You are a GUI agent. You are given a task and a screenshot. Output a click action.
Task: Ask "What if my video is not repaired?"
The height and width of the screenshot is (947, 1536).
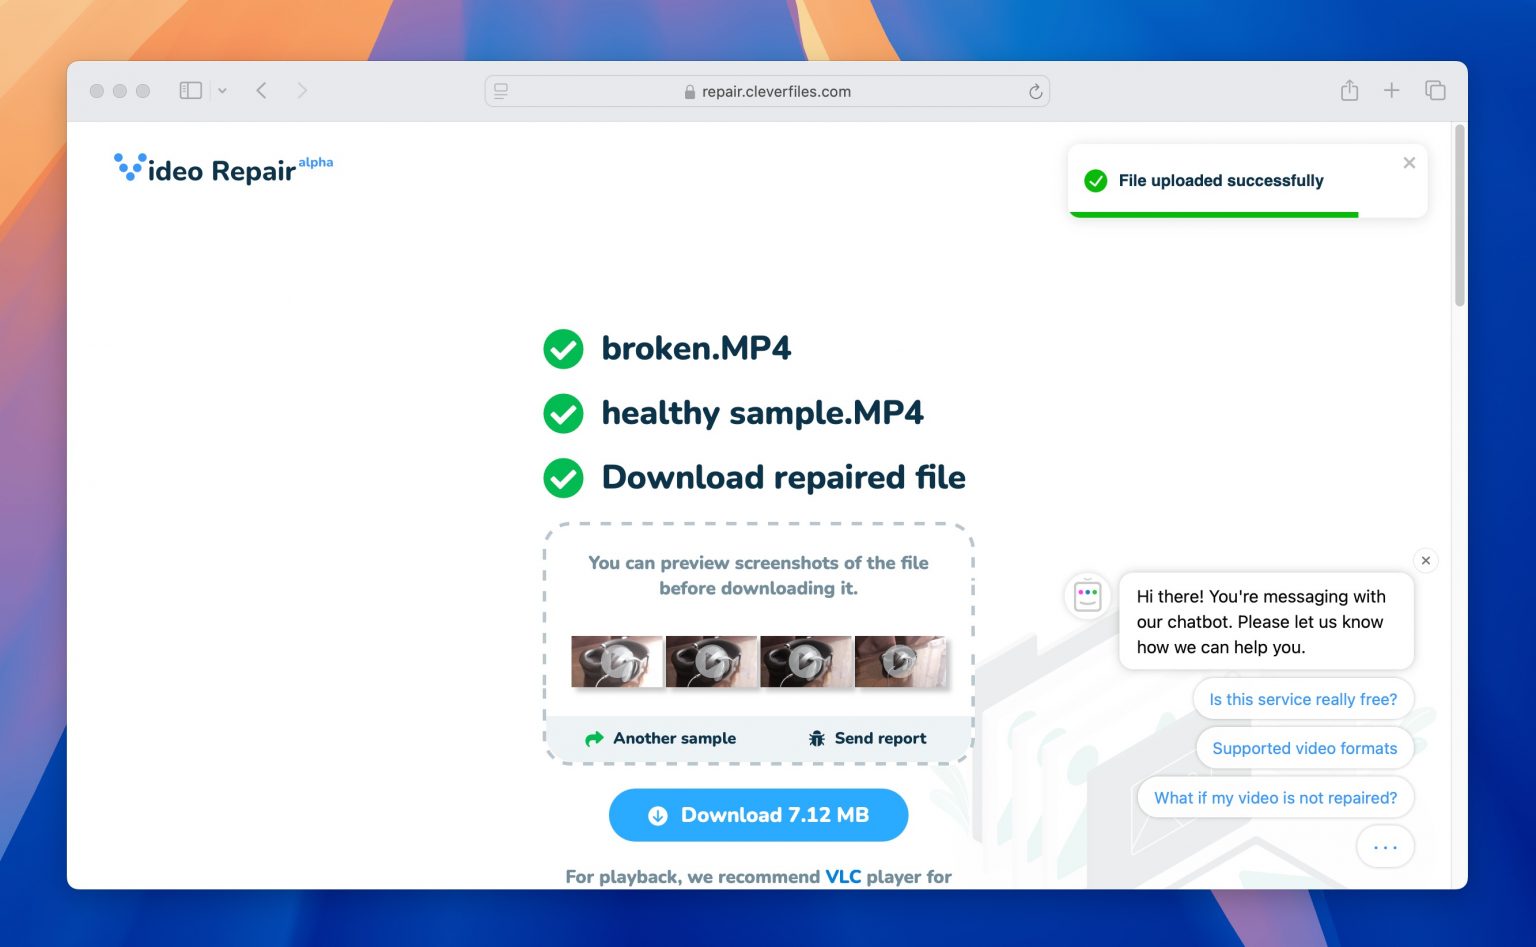pos(1275,797)
